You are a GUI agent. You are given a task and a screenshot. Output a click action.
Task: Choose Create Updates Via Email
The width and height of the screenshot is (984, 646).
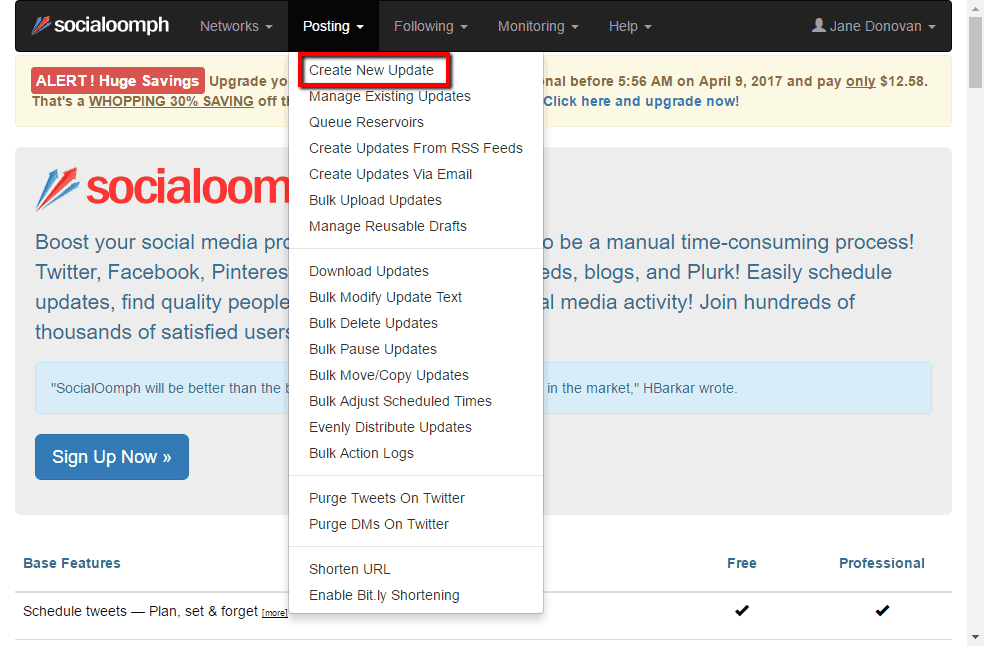[x=390, y=174]
